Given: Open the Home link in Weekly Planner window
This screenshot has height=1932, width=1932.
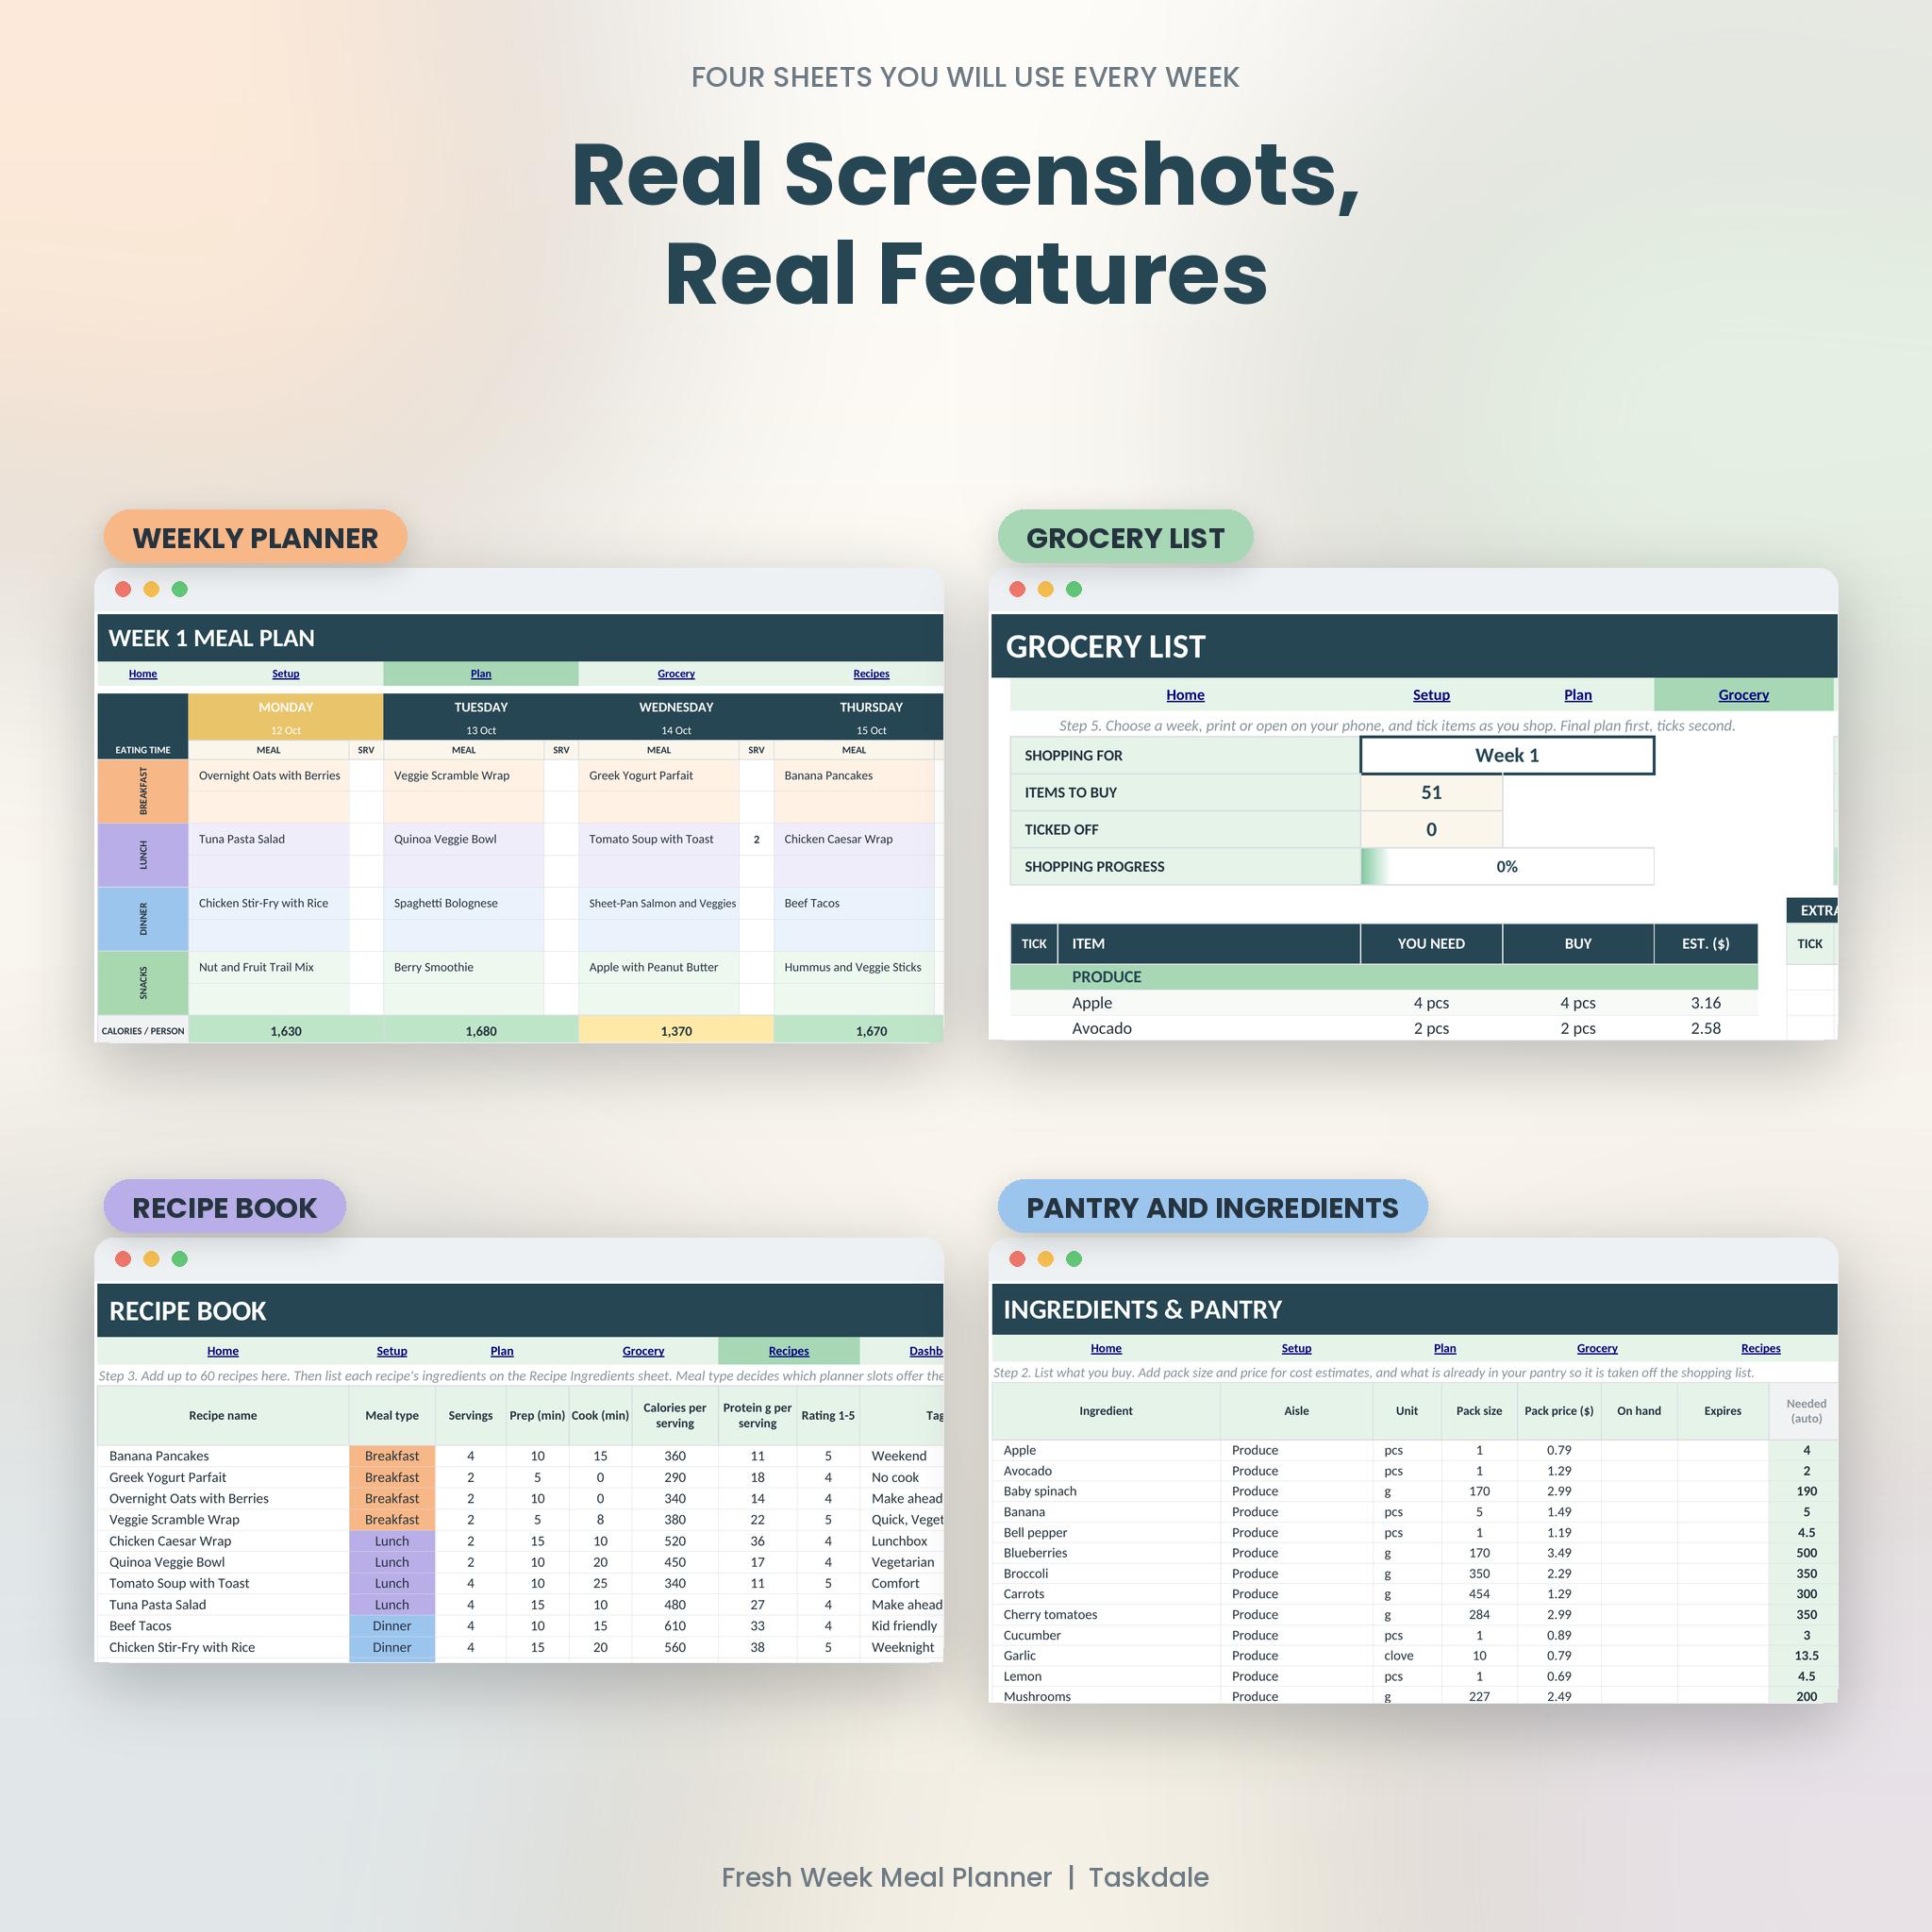Looking at the screenshot, I should tap(143, 674).
